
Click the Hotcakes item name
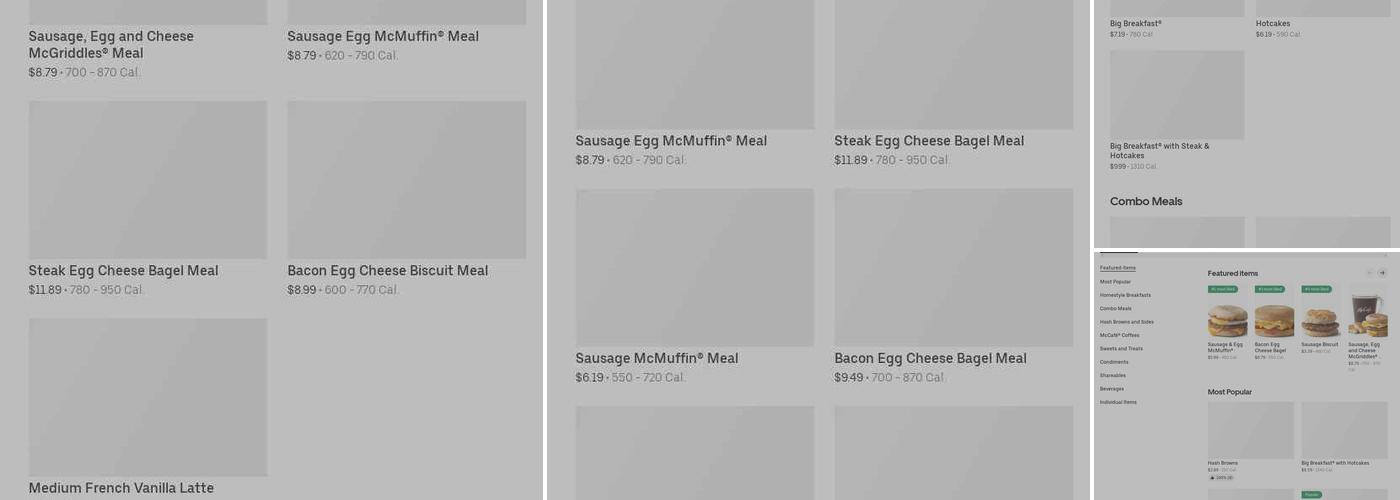(x=1273, y=24)
